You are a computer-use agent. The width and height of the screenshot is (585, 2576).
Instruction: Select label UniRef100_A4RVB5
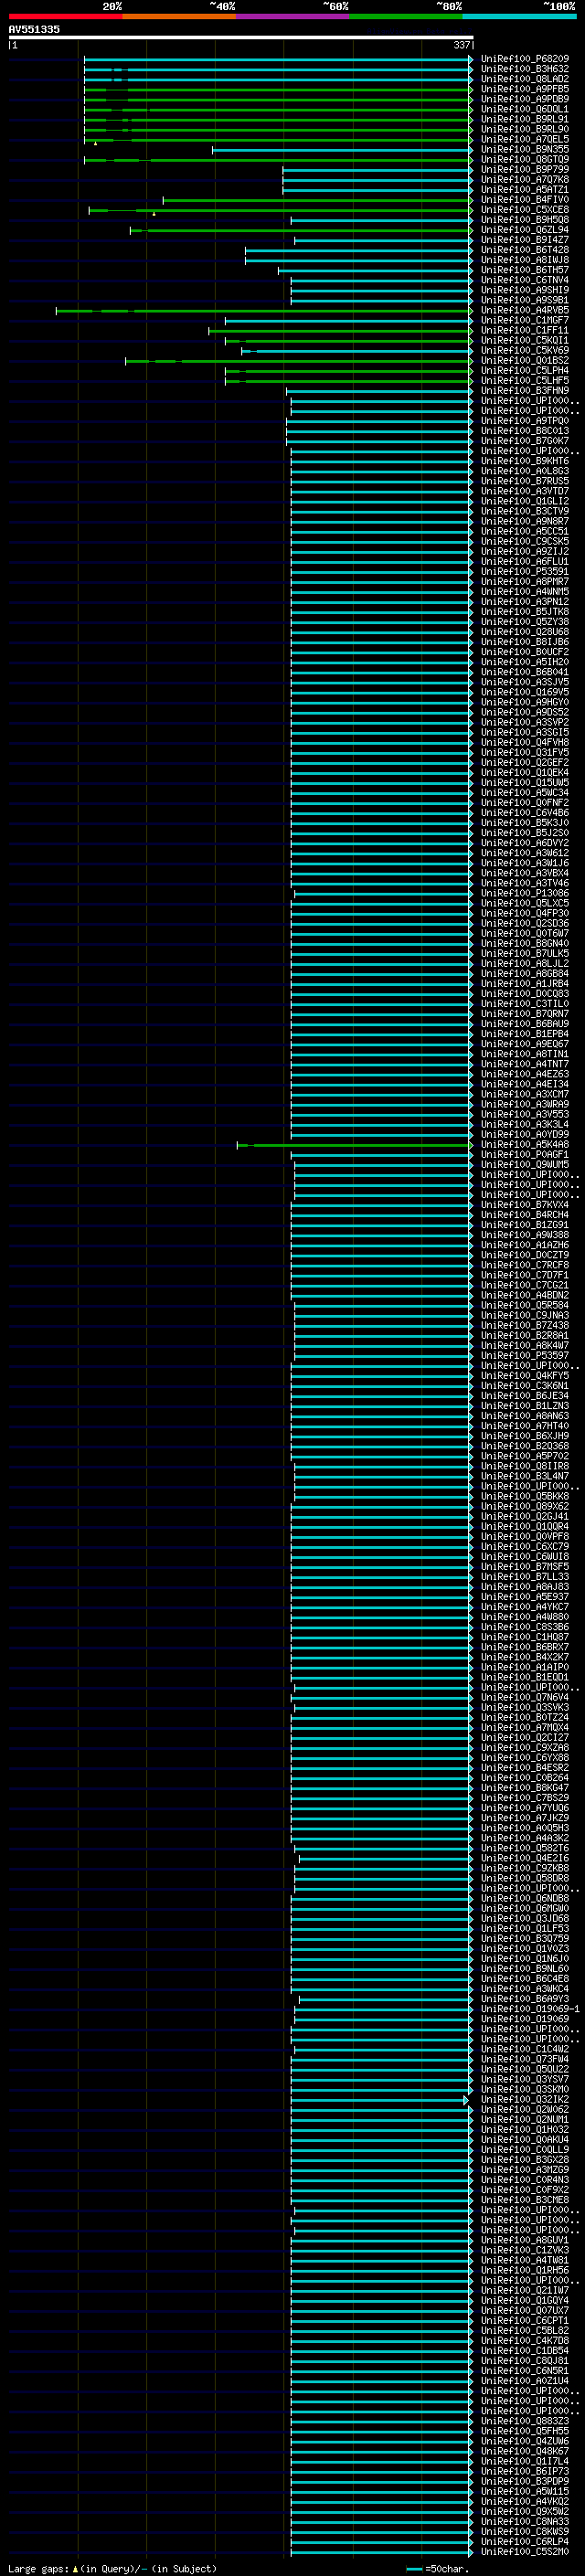click(x=525, y=310)
